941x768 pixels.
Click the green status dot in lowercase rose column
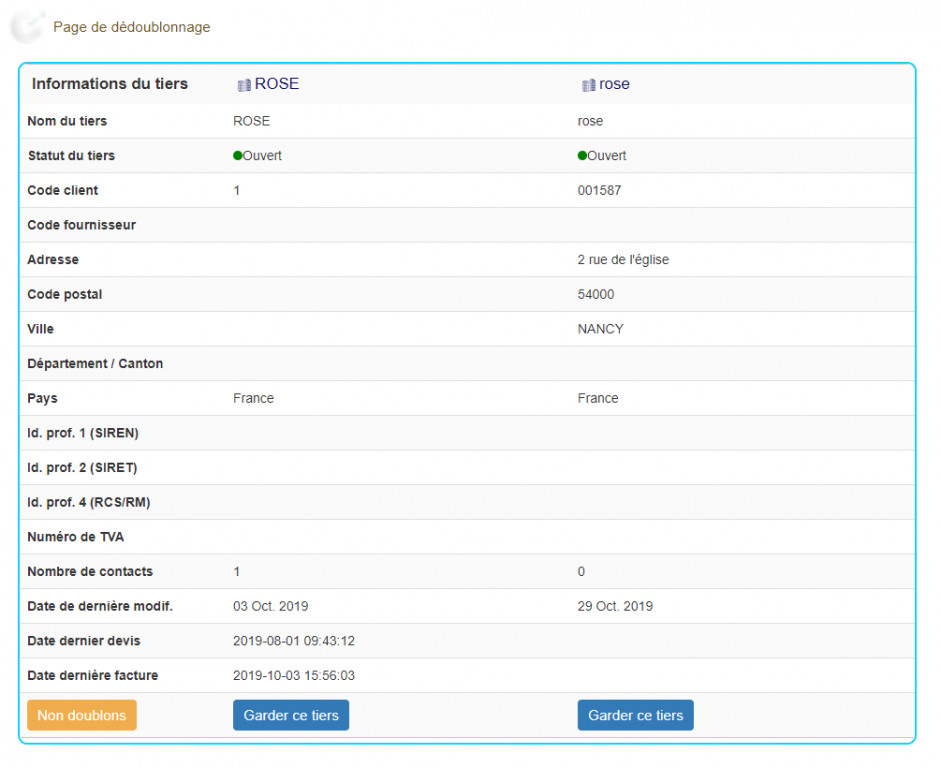(x=582, y=156)
